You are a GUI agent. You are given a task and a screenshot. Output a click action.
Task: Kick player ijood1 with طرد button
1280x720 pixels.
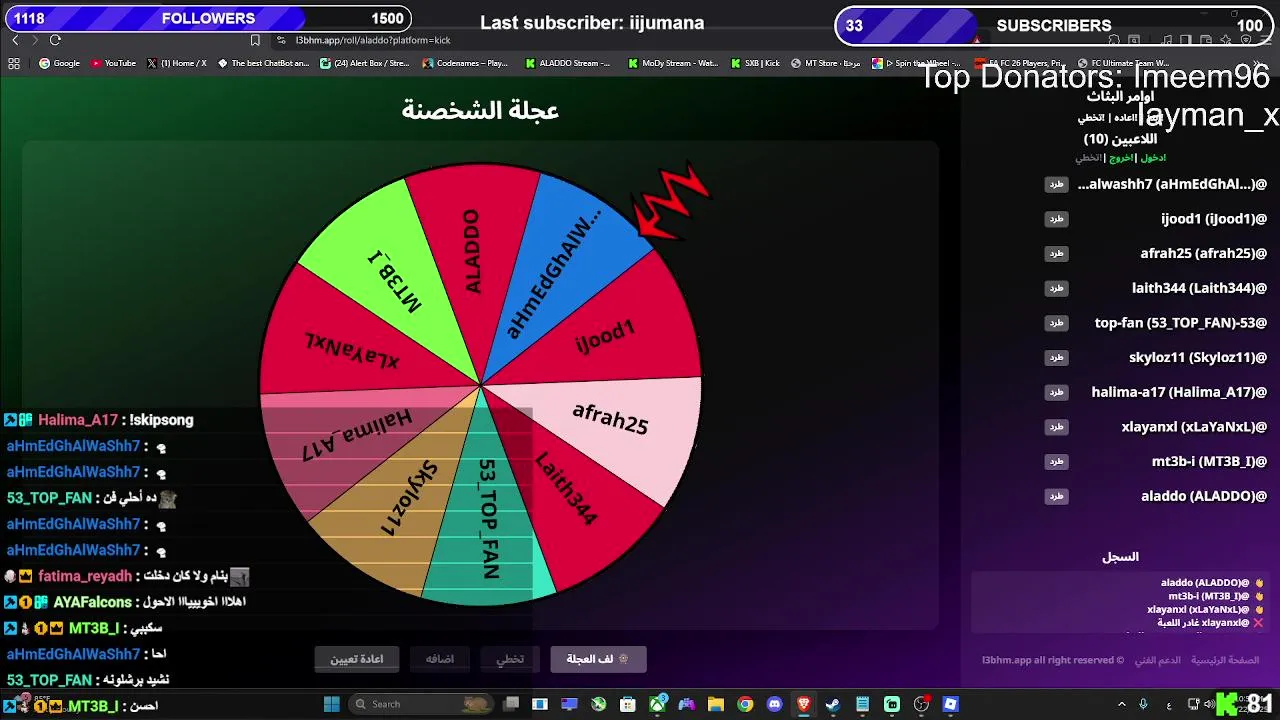click(1056, 219)
